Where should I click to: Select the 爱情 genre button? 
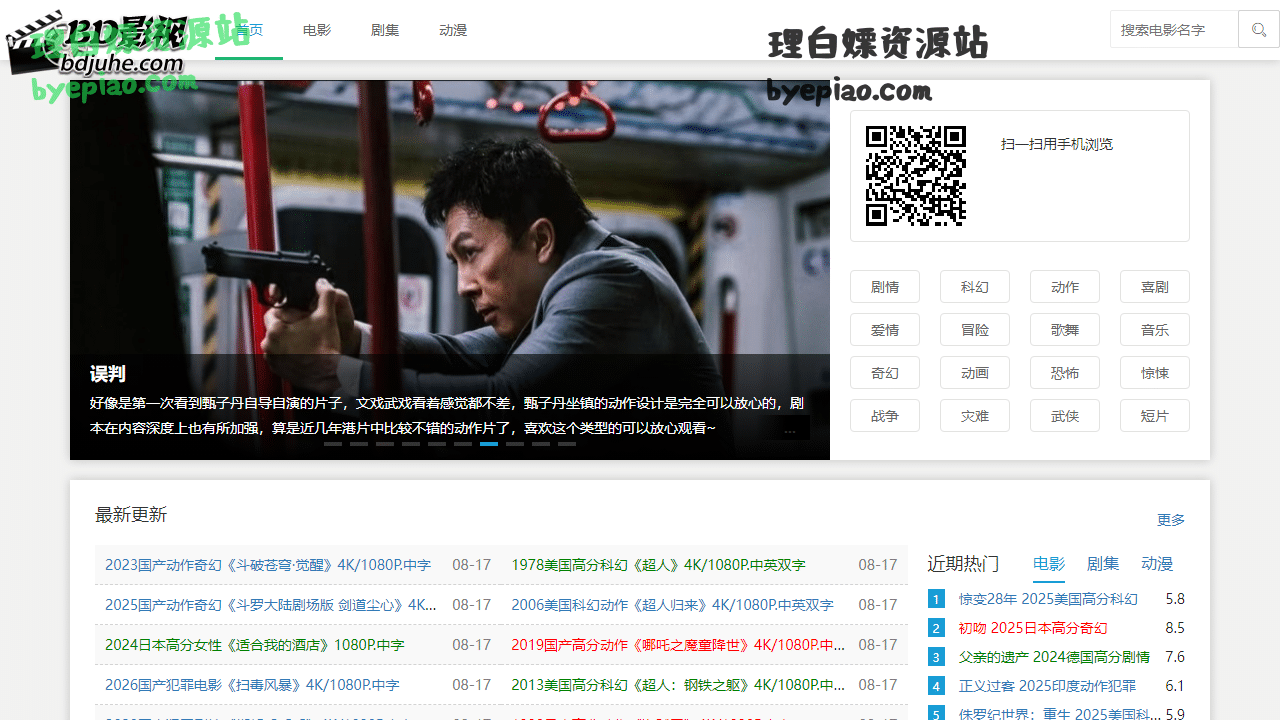[885, 330]
